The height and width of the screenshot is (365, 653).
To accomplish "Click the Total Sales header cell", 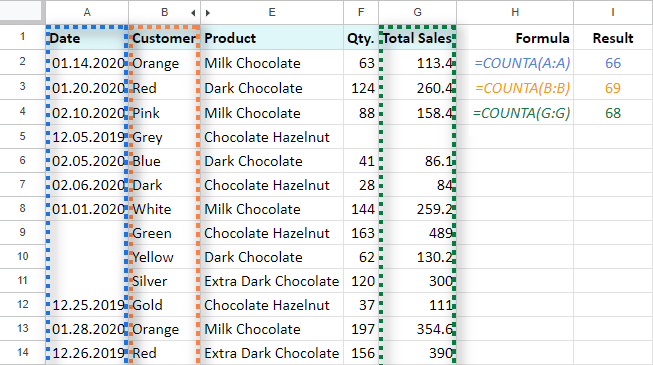I will (417, 38).
